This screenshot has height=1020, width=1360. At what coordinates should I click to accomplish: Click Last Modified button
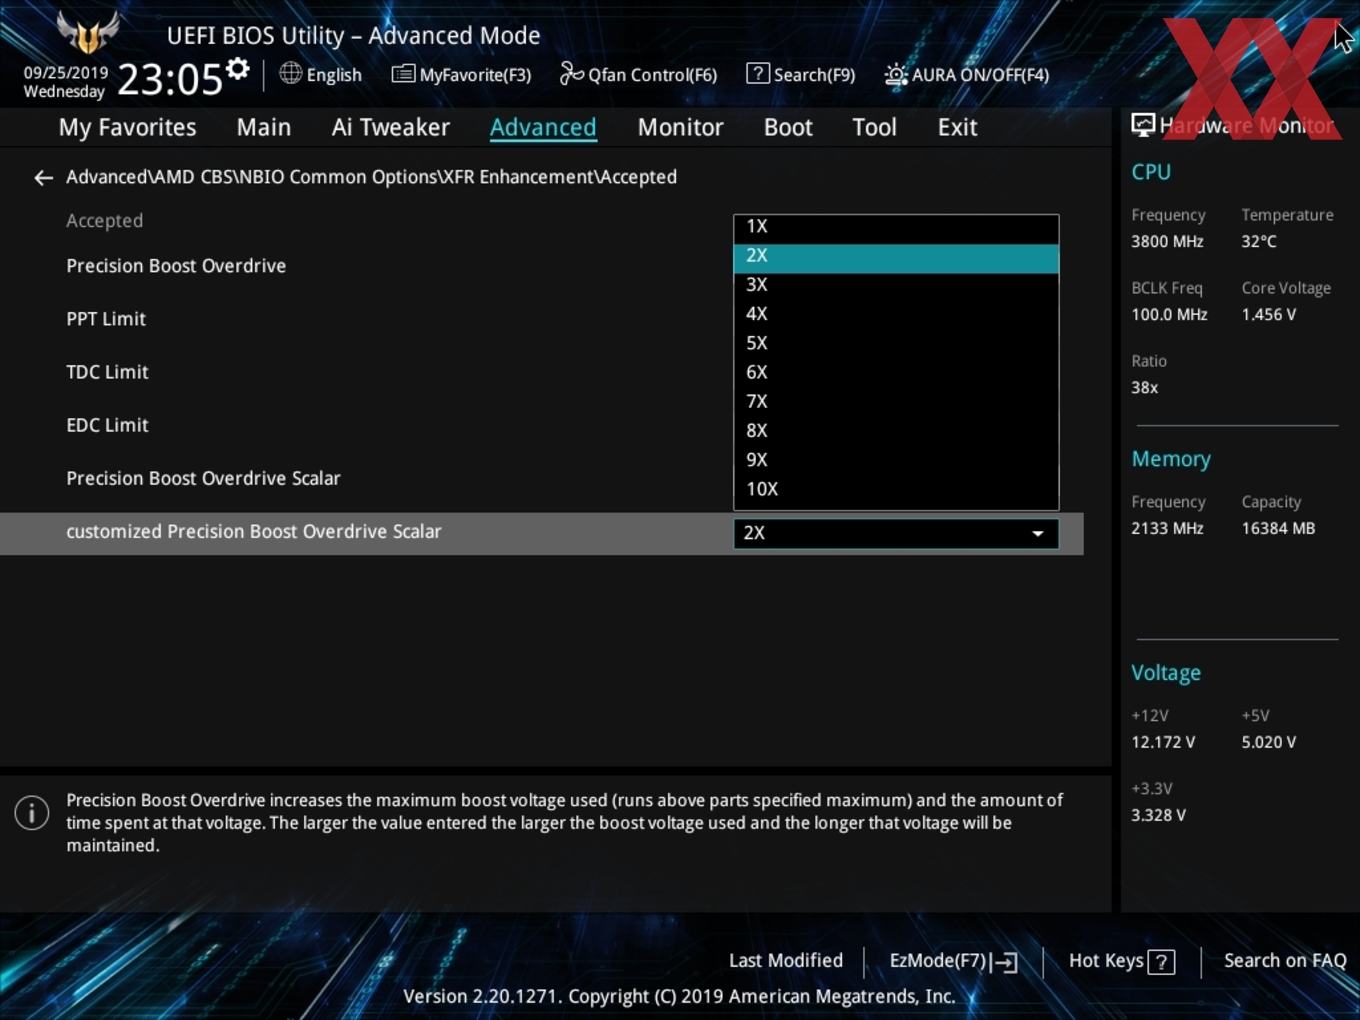click(x=786, y=961)
